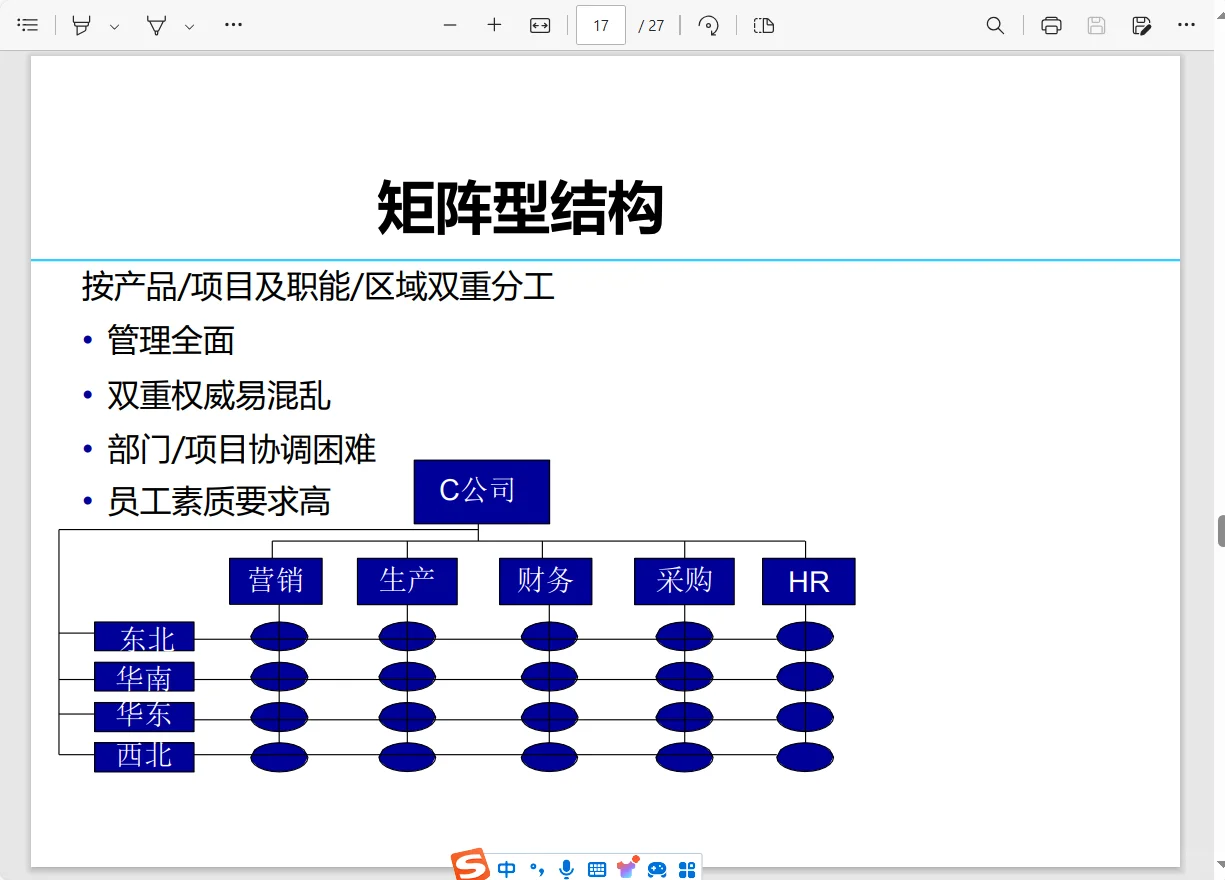The height and width of the screenshot is (880, 1225).
Task: Click the 采购 department box
Action: pyautogui.click(x=684, y=581)
